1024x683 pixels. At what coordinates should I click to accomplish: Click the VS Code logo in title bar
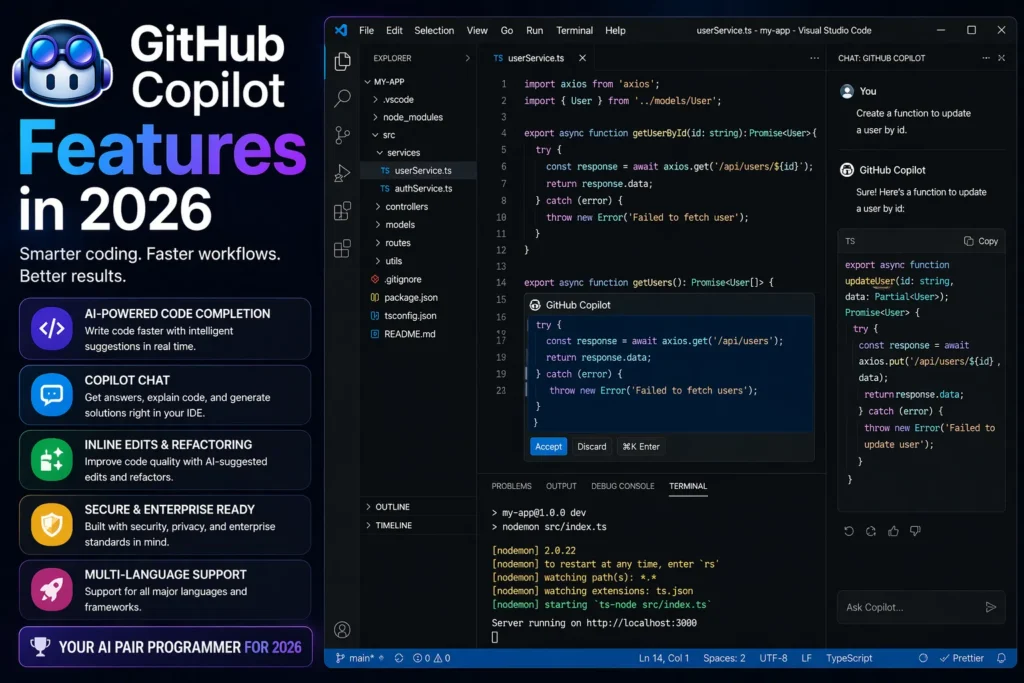[341, 30]
